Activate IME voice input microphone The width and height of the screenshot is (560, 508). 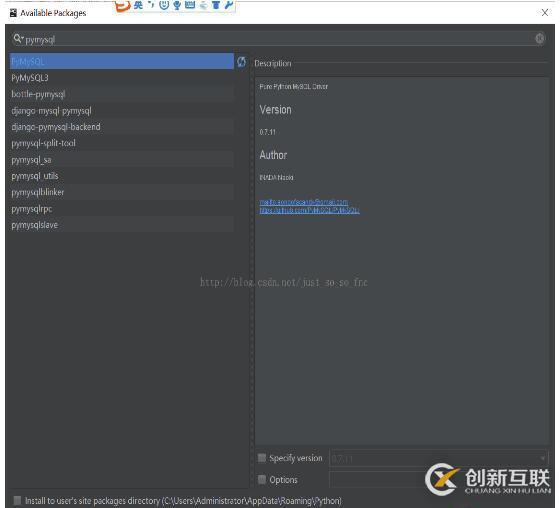point(177,5)
